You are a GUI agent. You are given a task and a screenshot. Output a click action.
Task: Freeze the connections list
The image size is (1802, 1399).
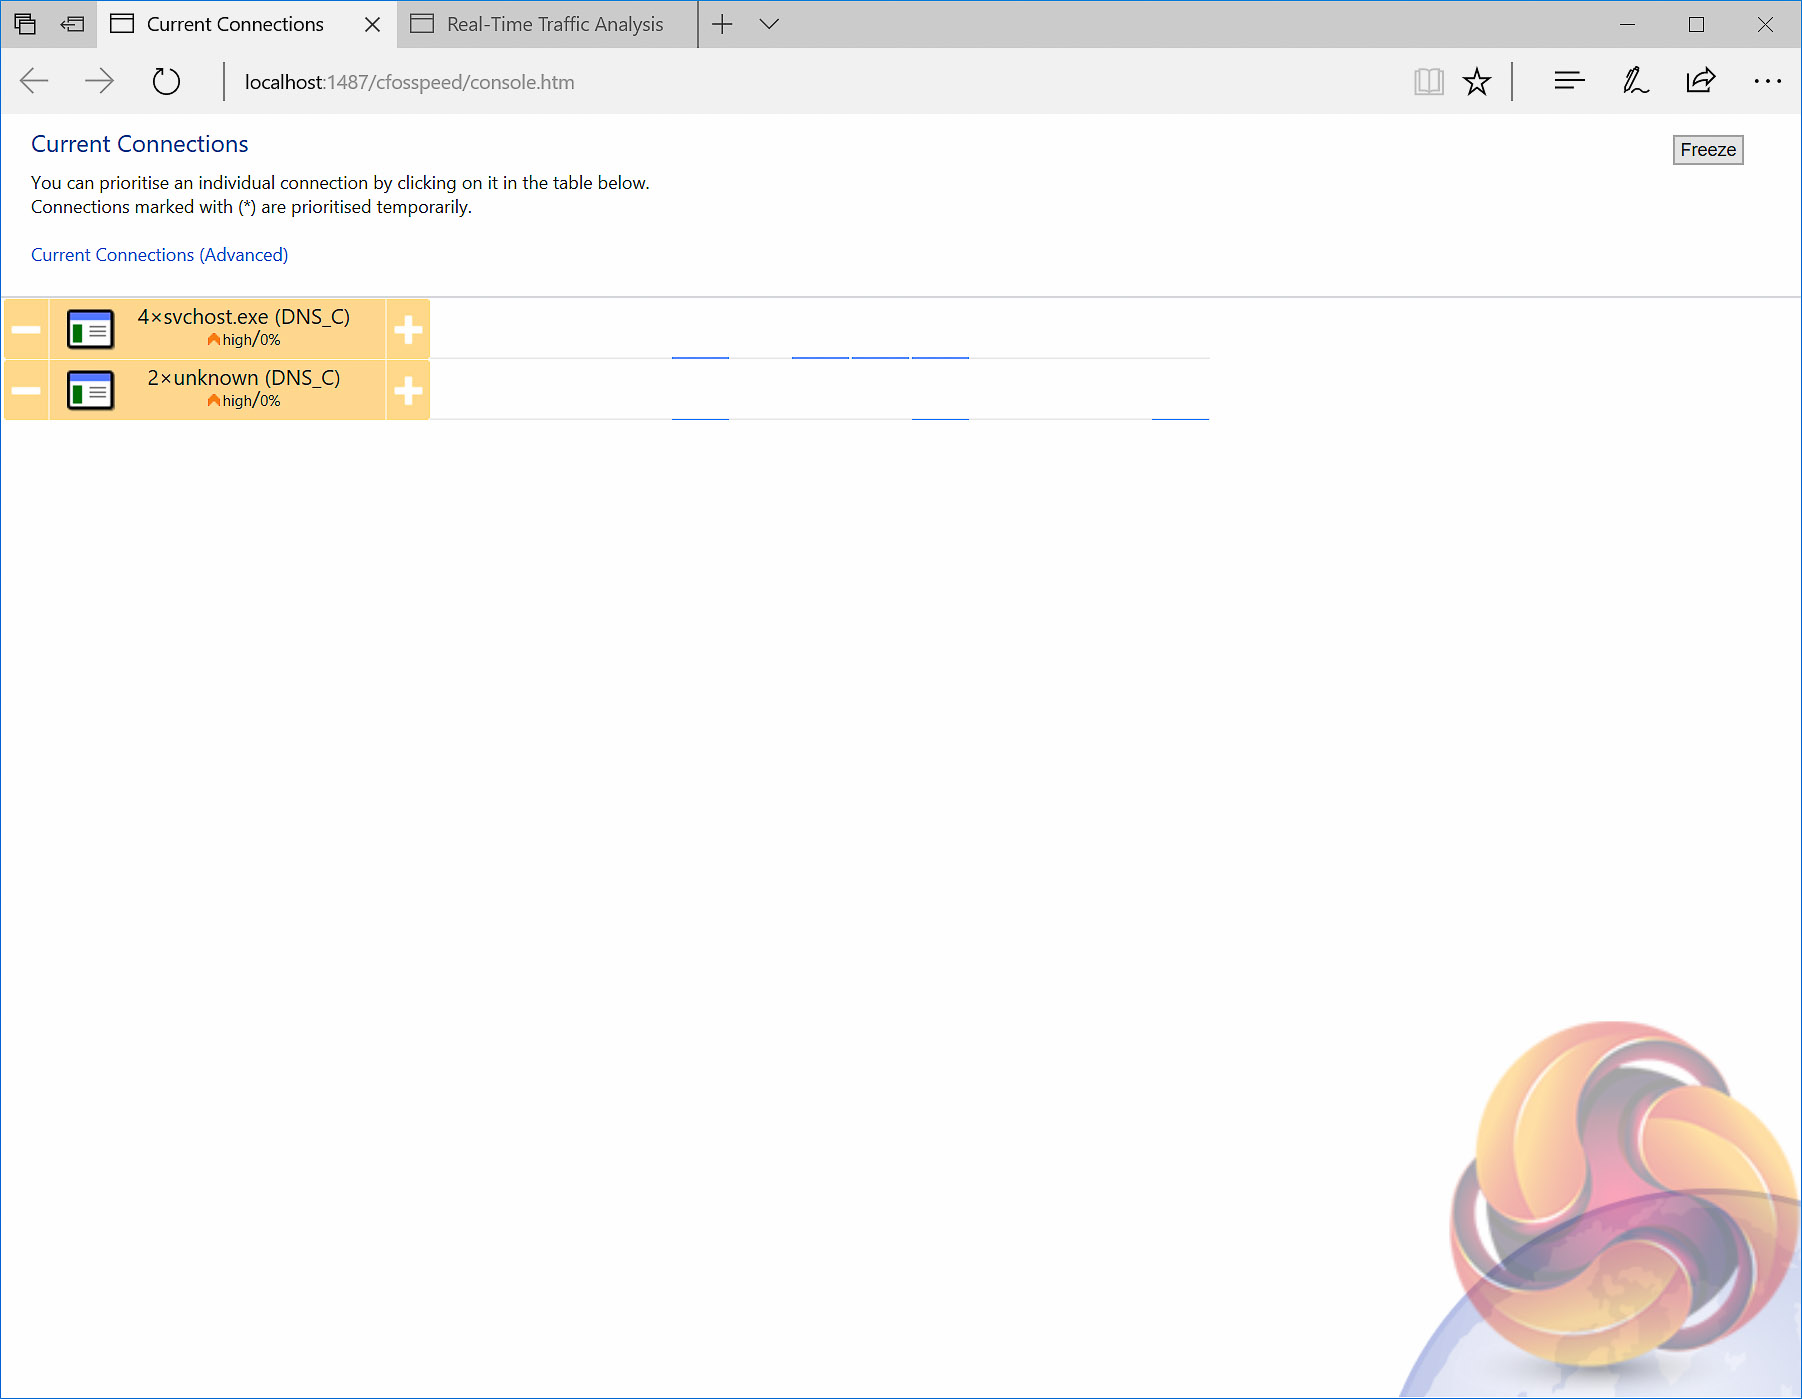(1708, 150)
